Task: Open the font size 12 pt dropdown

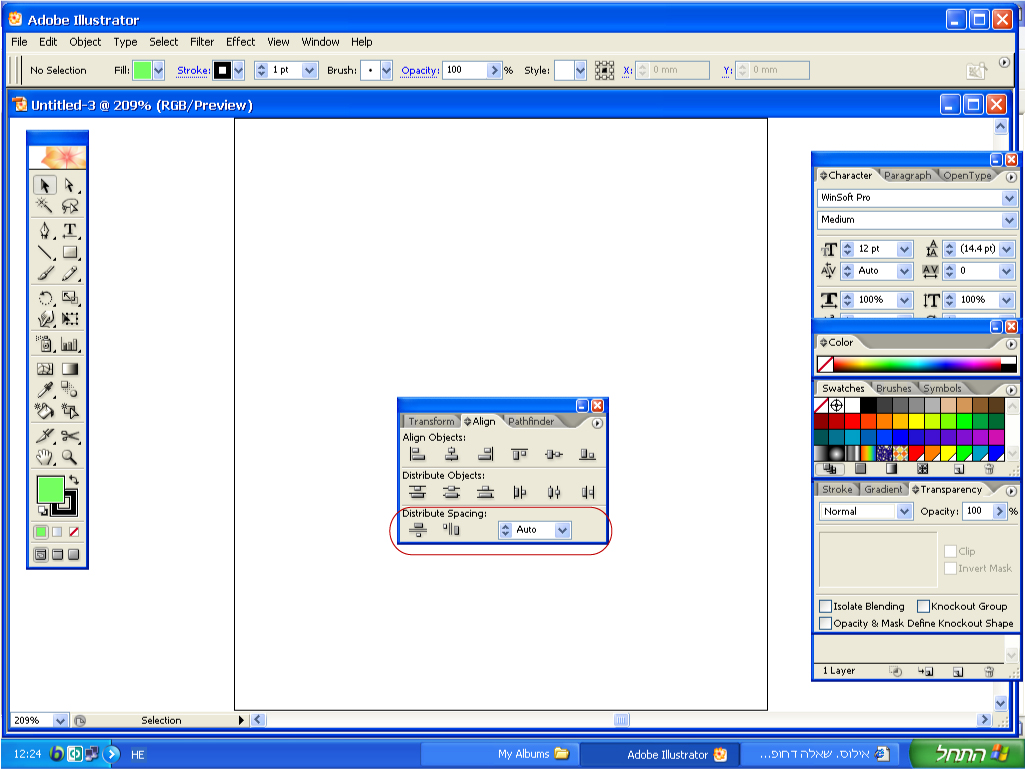Action: pyautogui.click(x=905, y=249)
